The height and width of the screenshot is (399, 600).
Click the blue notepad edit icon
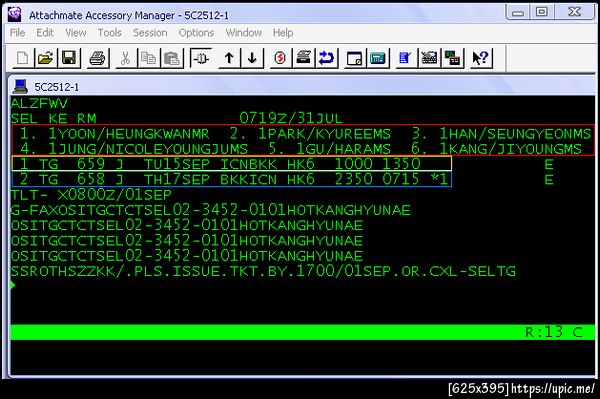[405, 59]
